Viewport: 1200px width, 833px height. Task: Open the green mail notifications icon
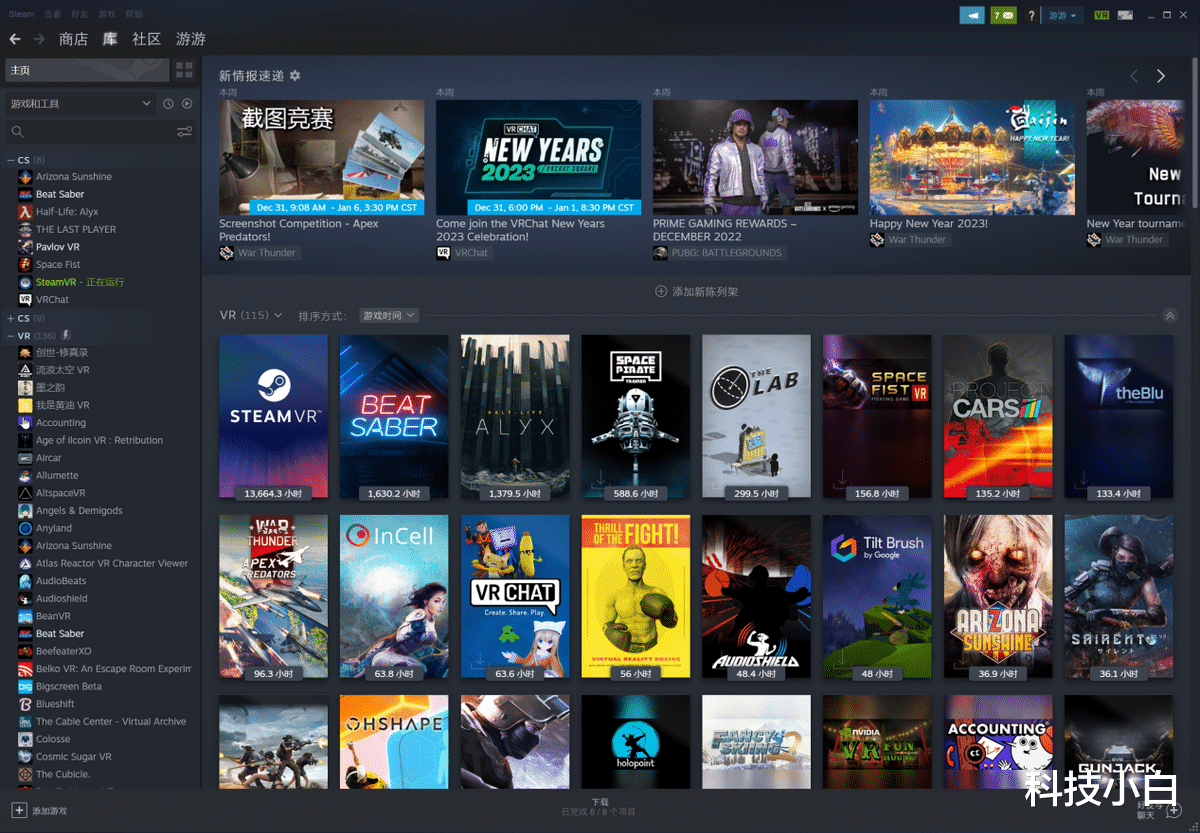(x=1003, y=15)
